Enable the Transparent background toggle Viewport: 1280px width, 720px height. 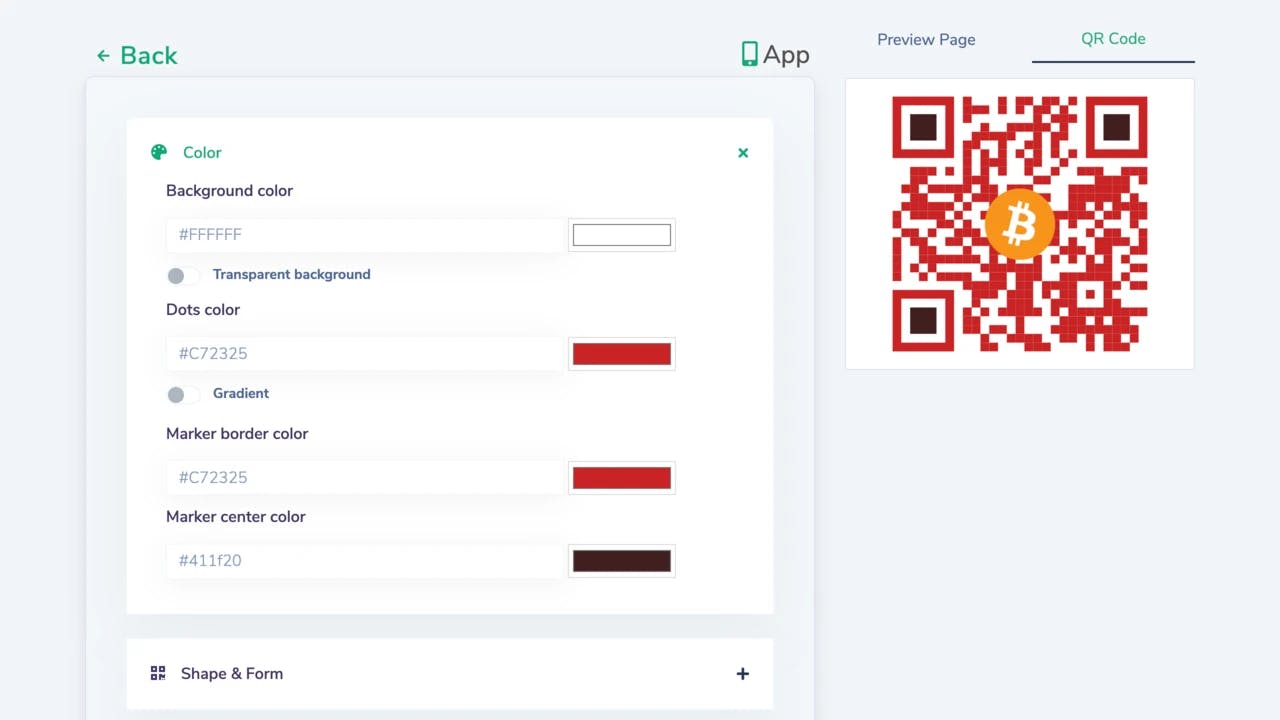pos(182,275)
